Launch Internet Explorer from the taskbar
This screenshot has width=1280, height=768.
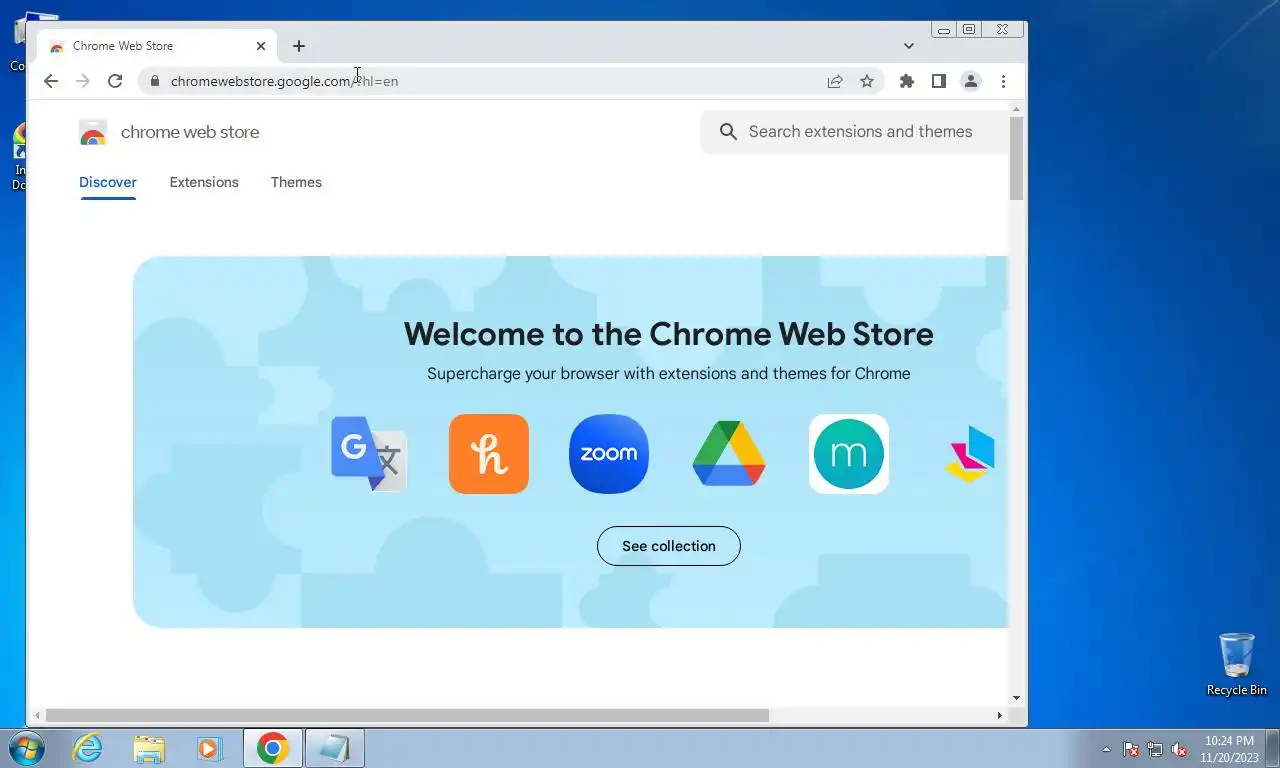point(88,748)
